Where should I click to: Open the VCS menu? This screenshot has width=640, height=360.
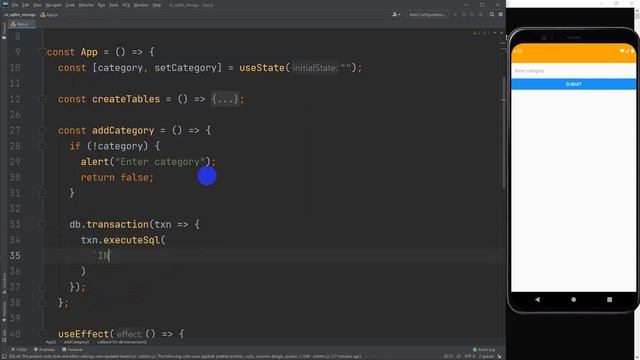[126, 5]
